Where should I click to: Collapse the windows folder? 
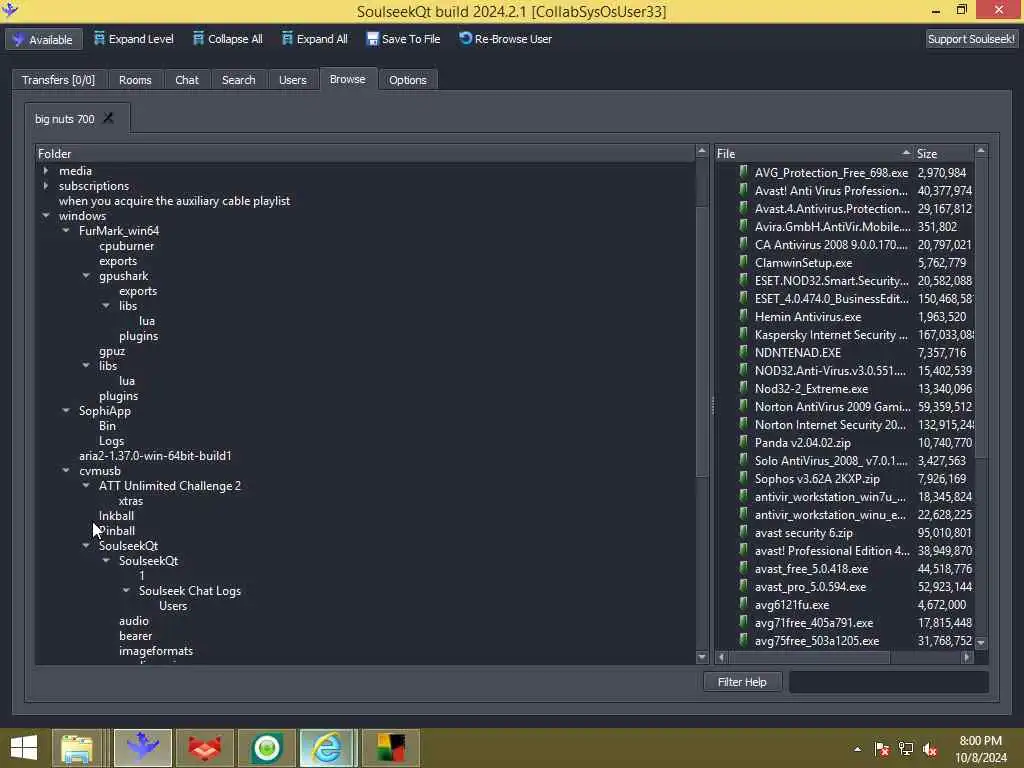point(46,216)
